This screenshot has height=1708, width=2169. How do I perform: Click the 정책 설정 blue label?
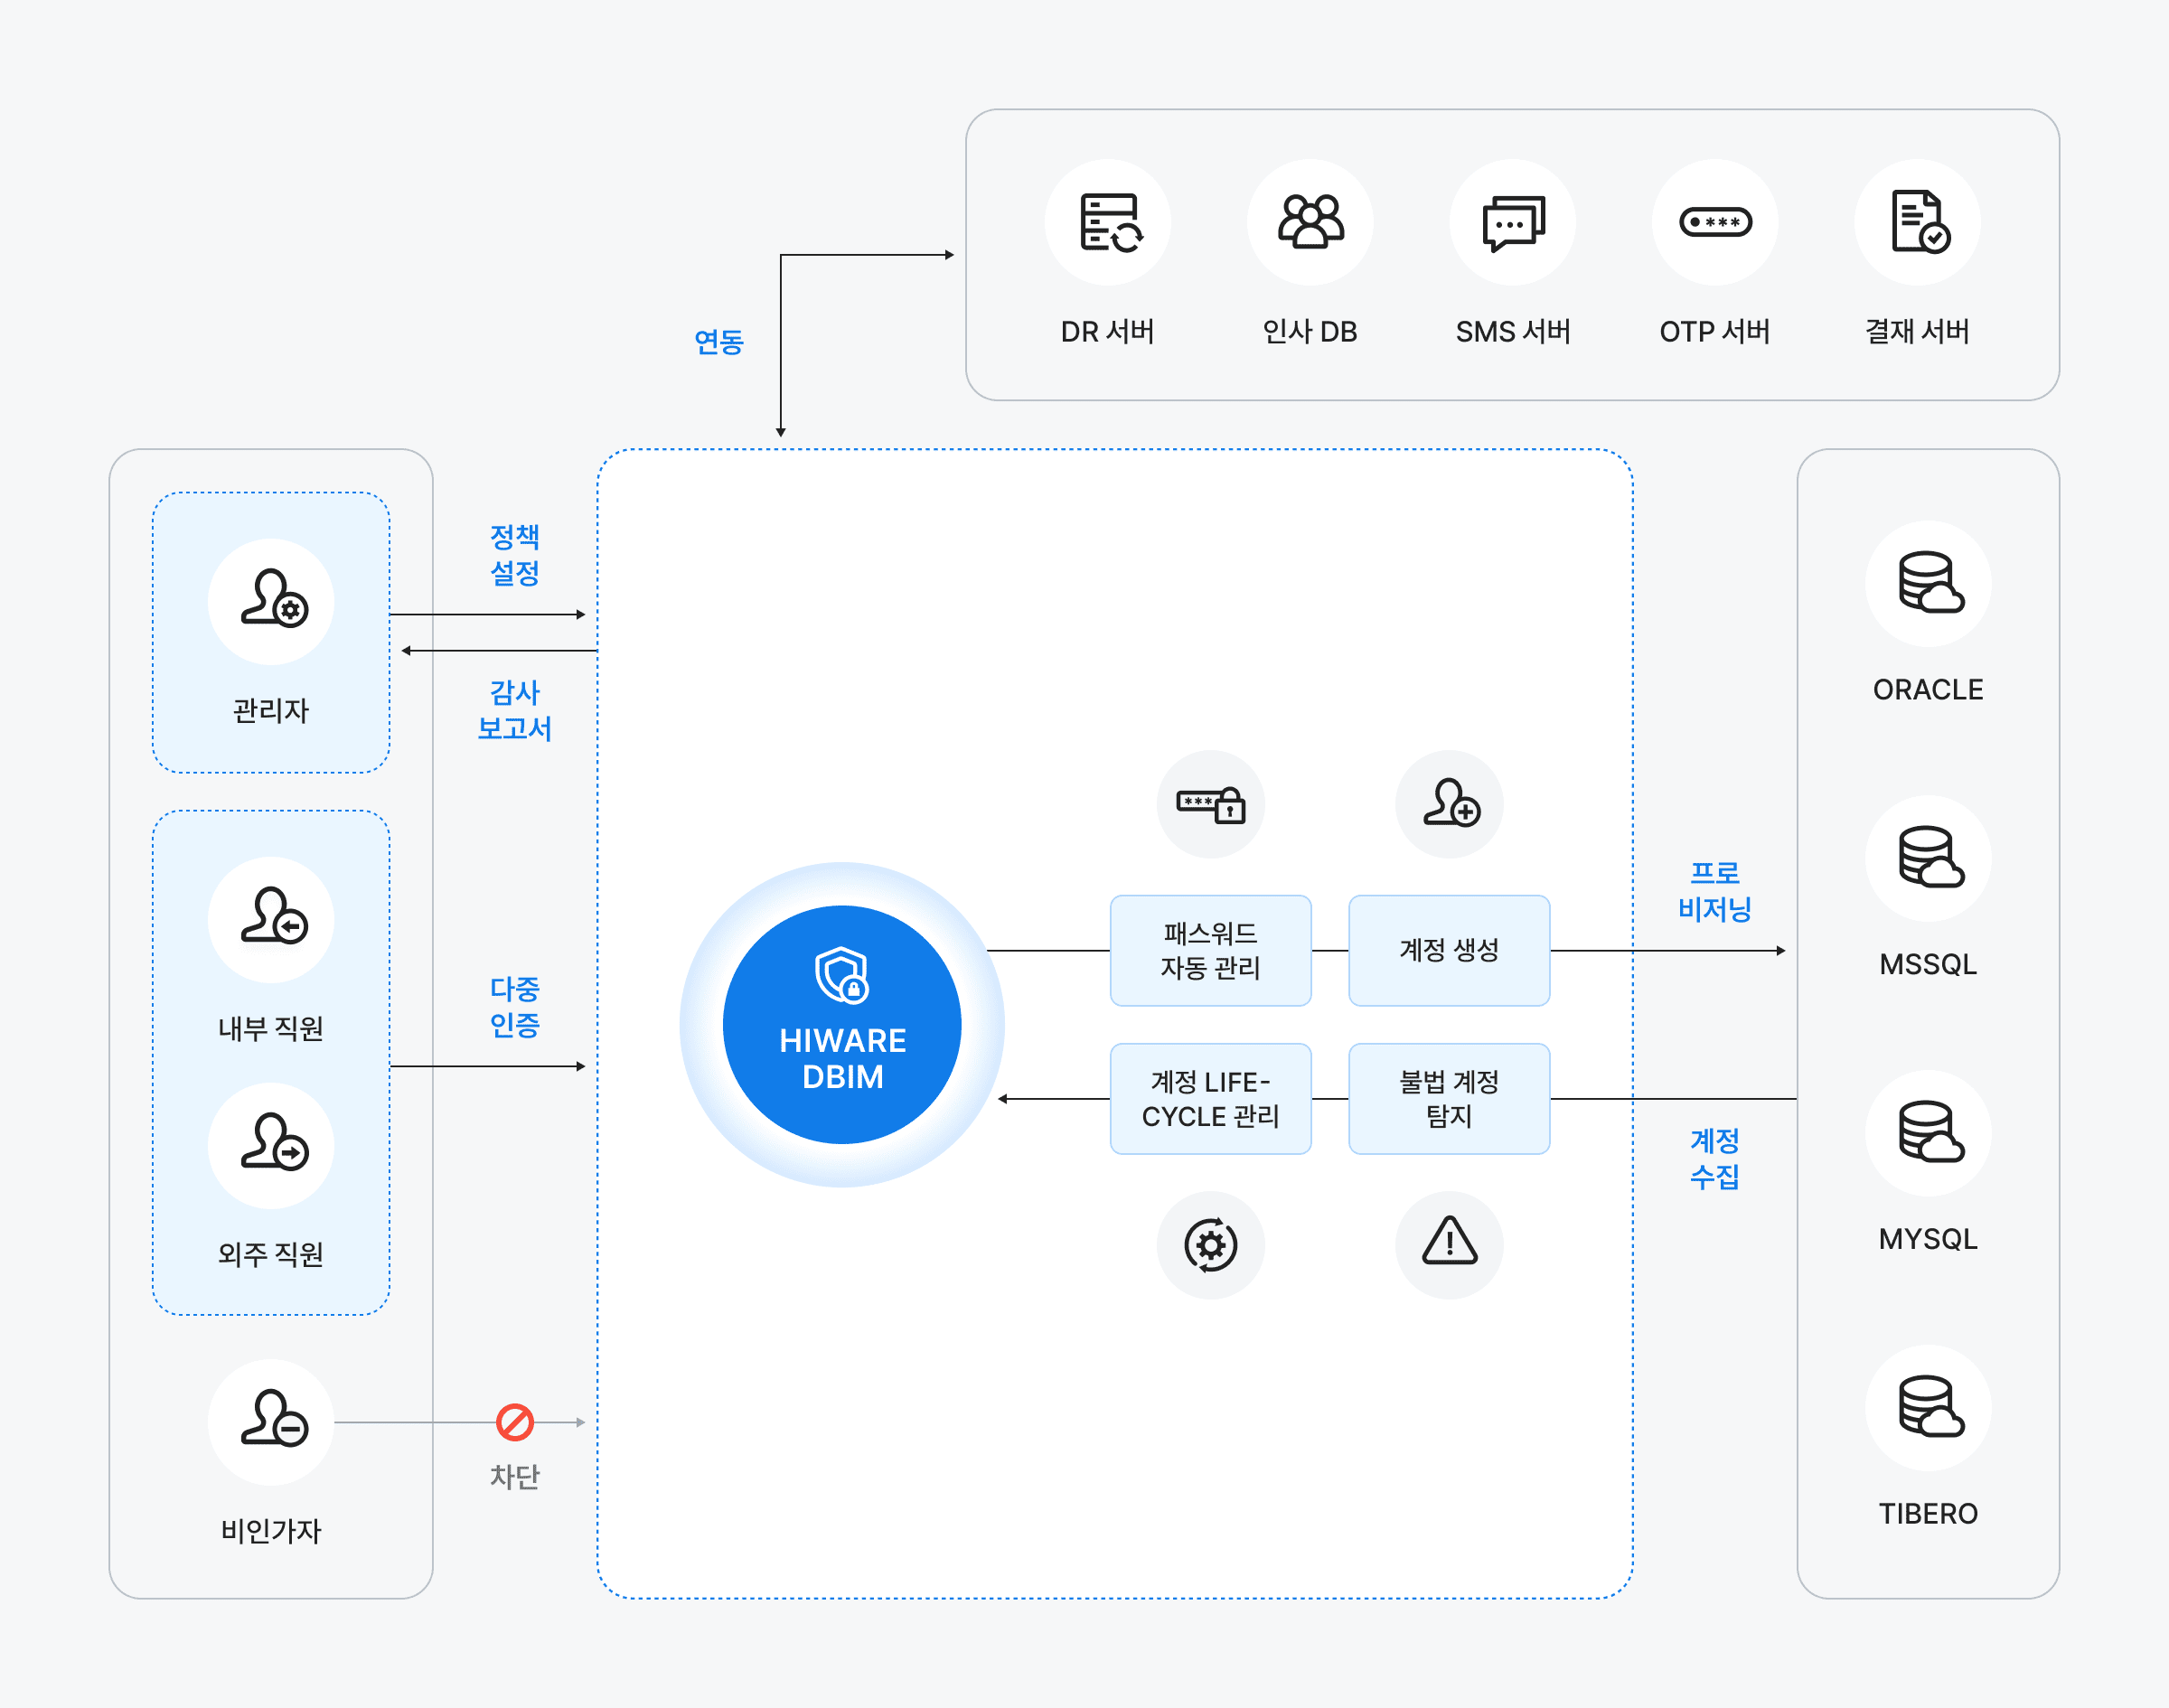[515, 555]
